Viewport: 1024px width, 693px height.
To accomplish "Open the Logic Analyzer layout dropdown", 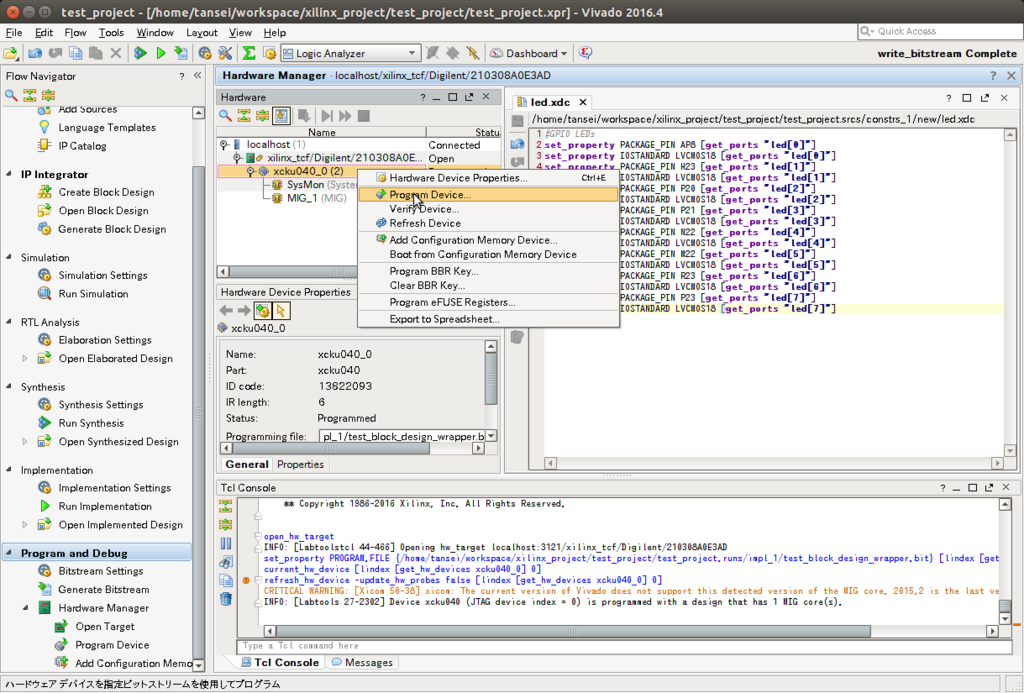I will click(x=350, y=54).
